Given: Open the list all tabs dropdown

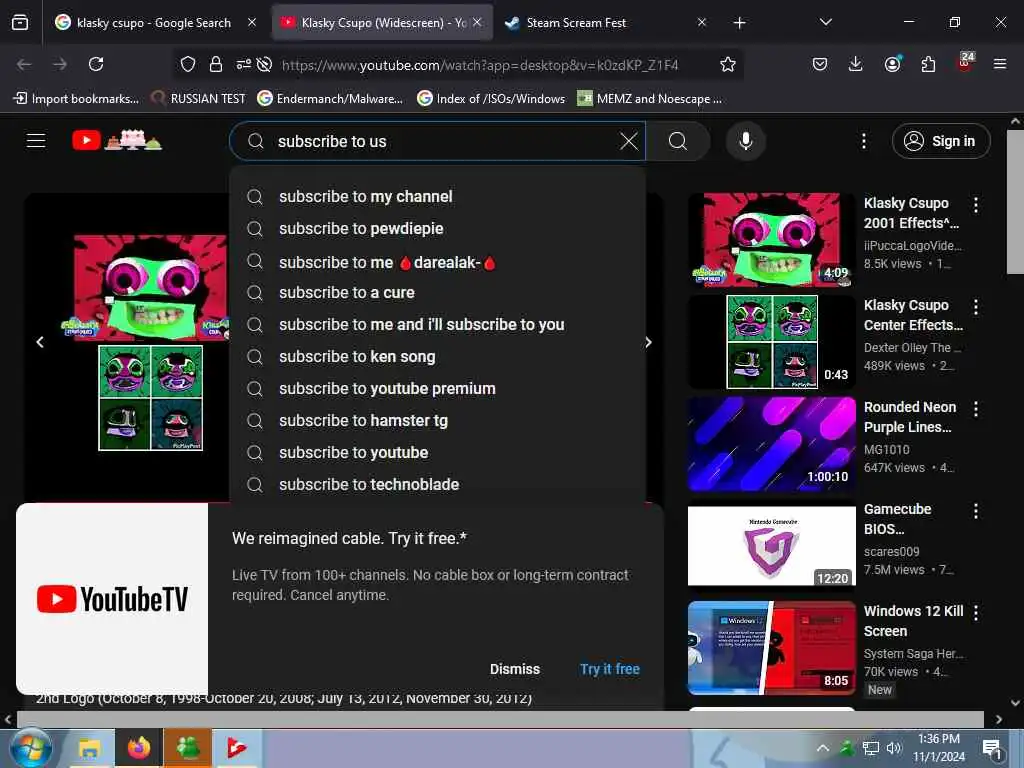Looking at the screenshot, I should pyautogui.click(x=825, y=22).
